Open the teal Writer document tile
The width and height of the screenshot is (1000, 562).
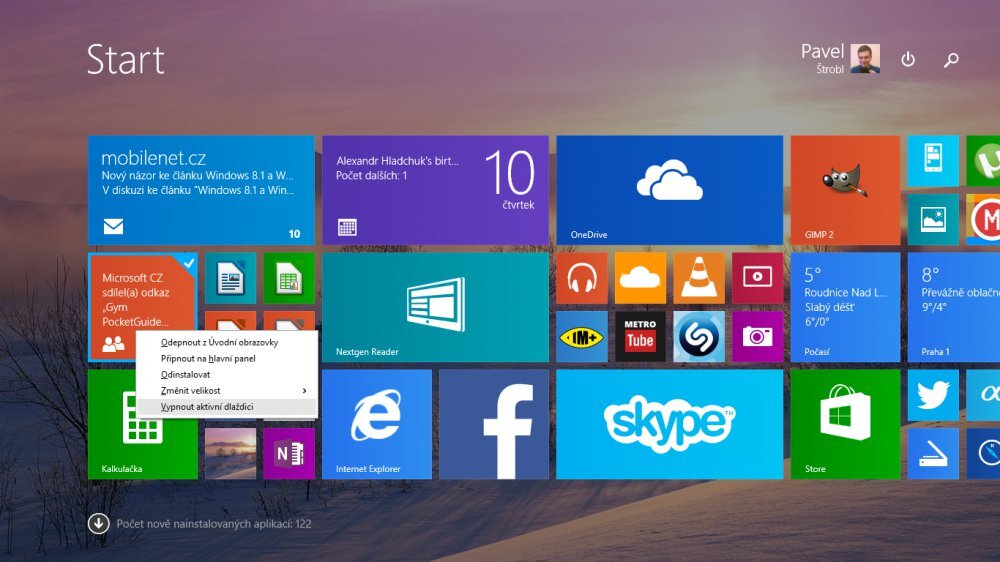click(230, 278)
